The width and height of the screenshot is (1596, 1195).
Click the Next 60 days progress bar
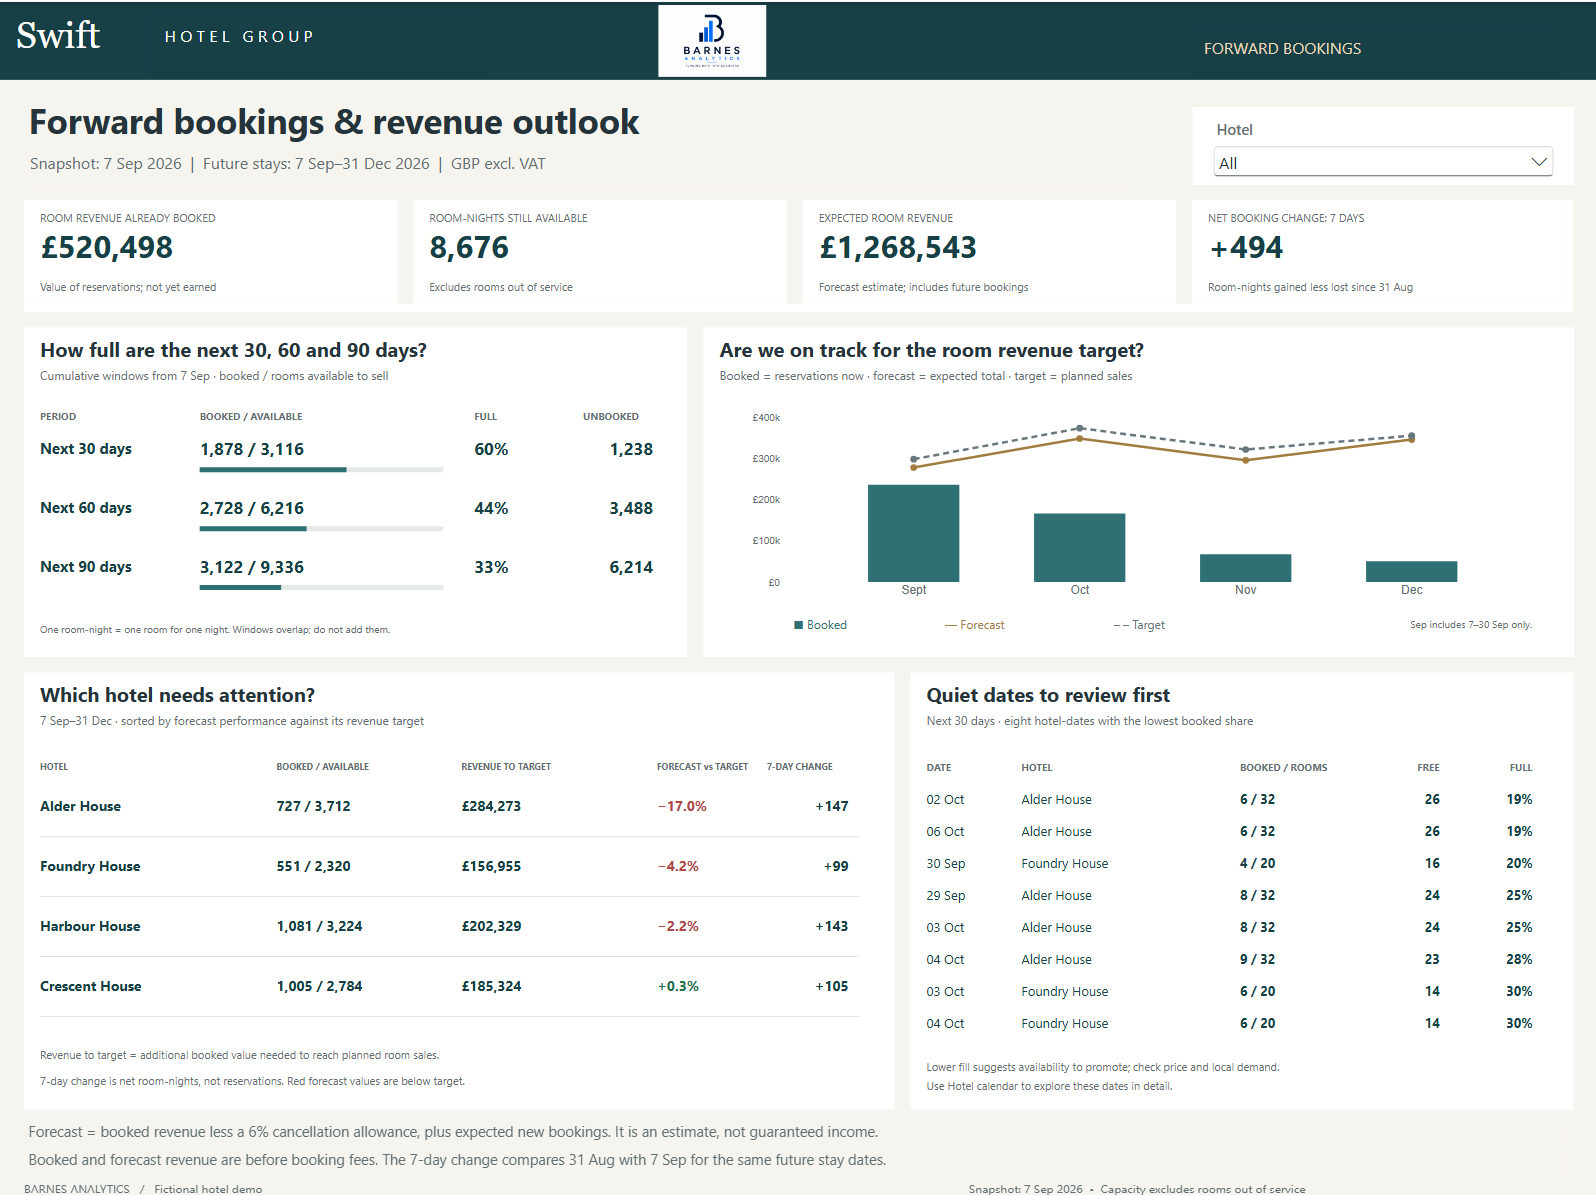tap(321, 528)
